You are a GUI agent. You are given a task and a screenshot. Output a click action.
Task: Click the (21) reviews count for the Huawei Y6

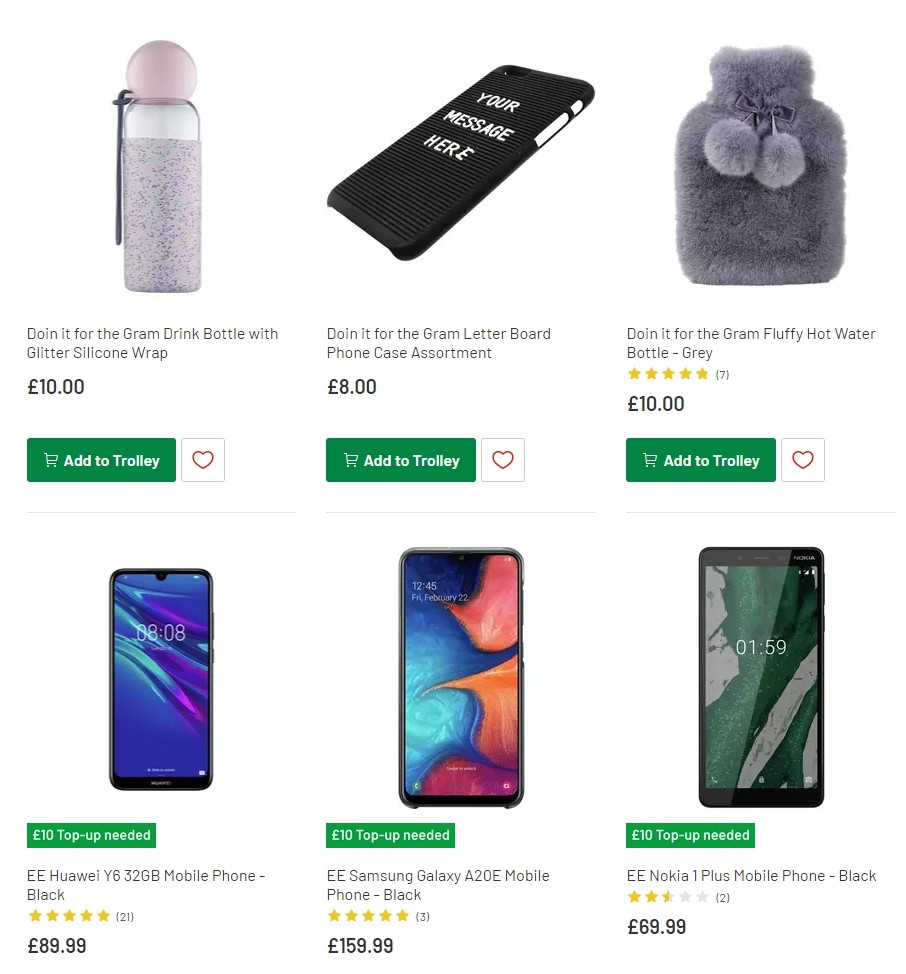(125, 916)
